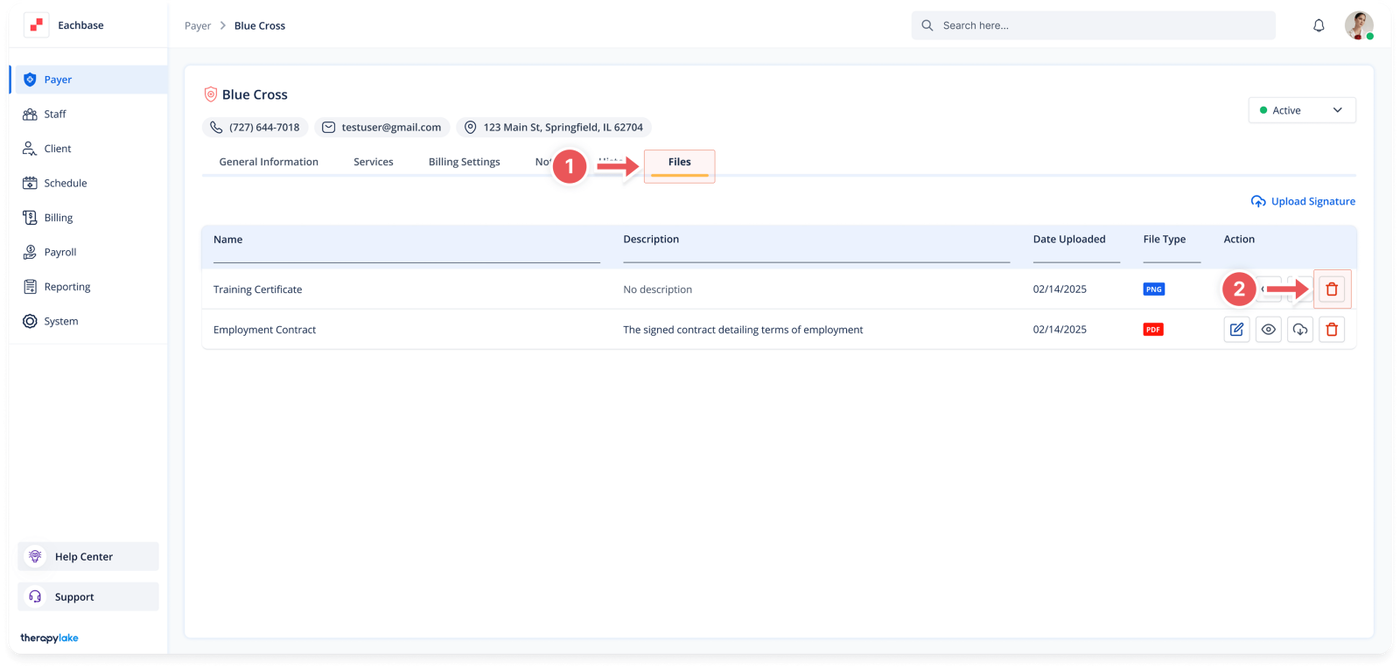1400x669 pixels.
Task: Delete the Training Certificate file
Action: [x=1332, y=289]
